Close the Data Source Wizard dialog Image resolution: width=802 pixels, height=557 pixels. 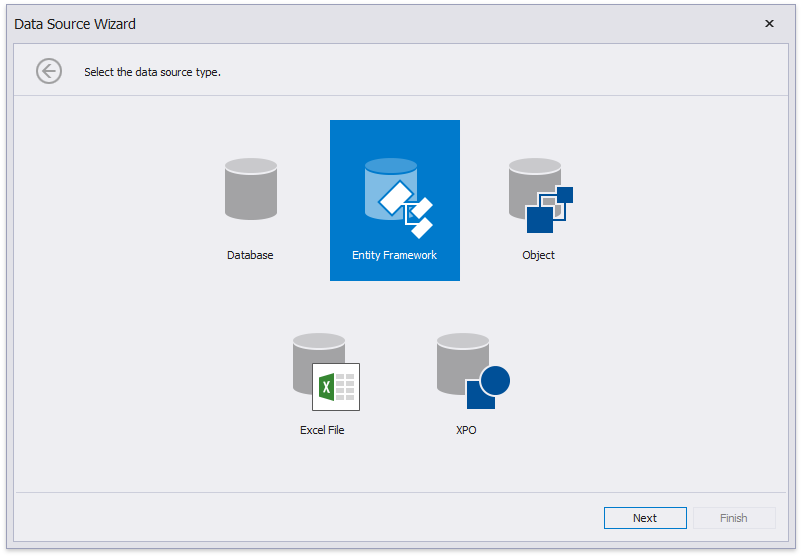(769, 24)
